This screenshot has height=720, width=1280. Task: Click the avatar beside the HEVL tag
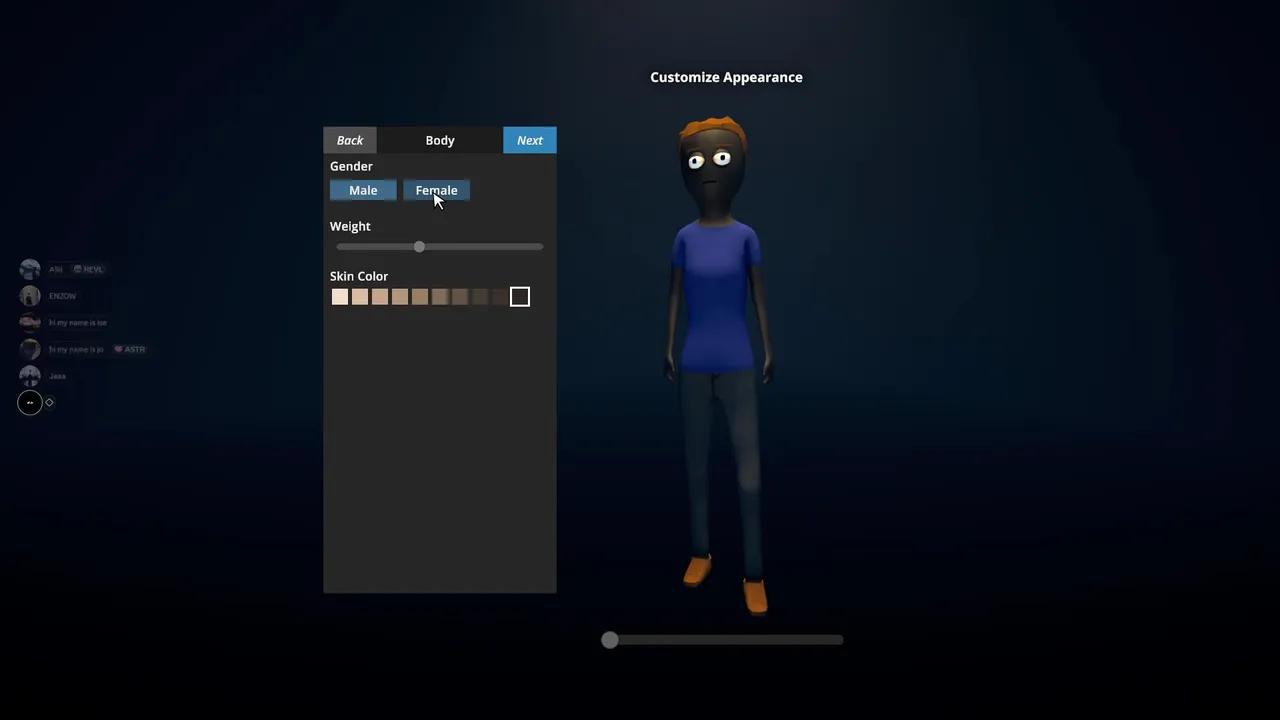pos(30,269)
